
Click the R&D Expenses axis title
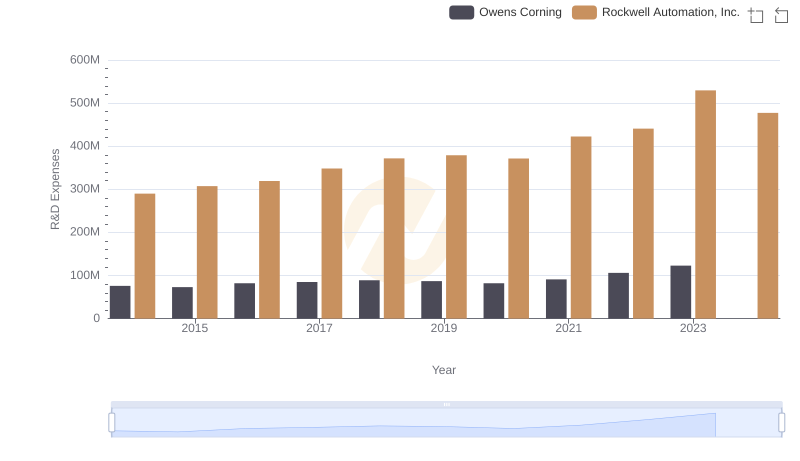[x=55, y=189]
